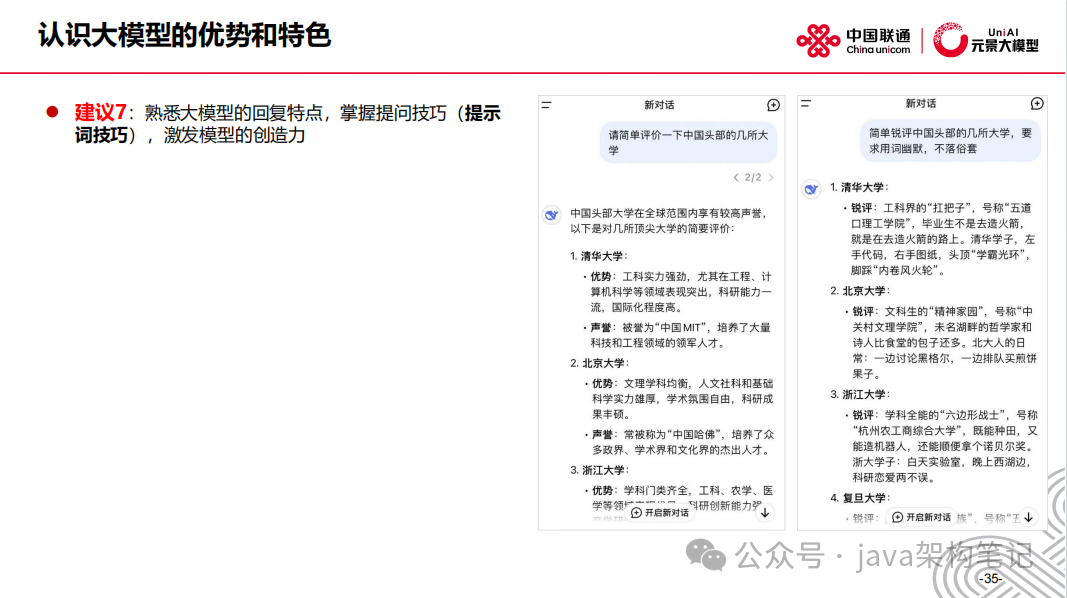Image resolution: width=1067 pixels, height=598 pixels.
Task: Click the plus new-chat icon in right panel
Action: tap(1036, 103)
